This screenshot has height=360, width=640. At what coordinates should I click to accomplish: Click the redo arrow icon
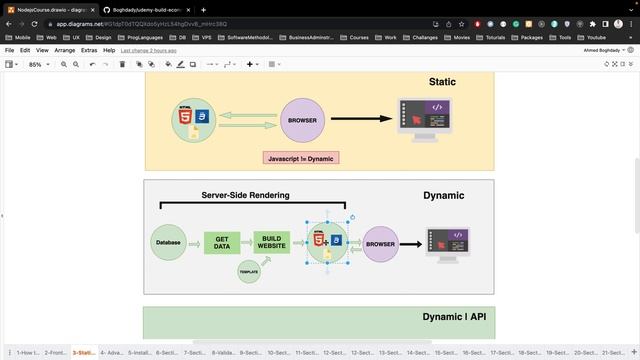pos(106,64)
